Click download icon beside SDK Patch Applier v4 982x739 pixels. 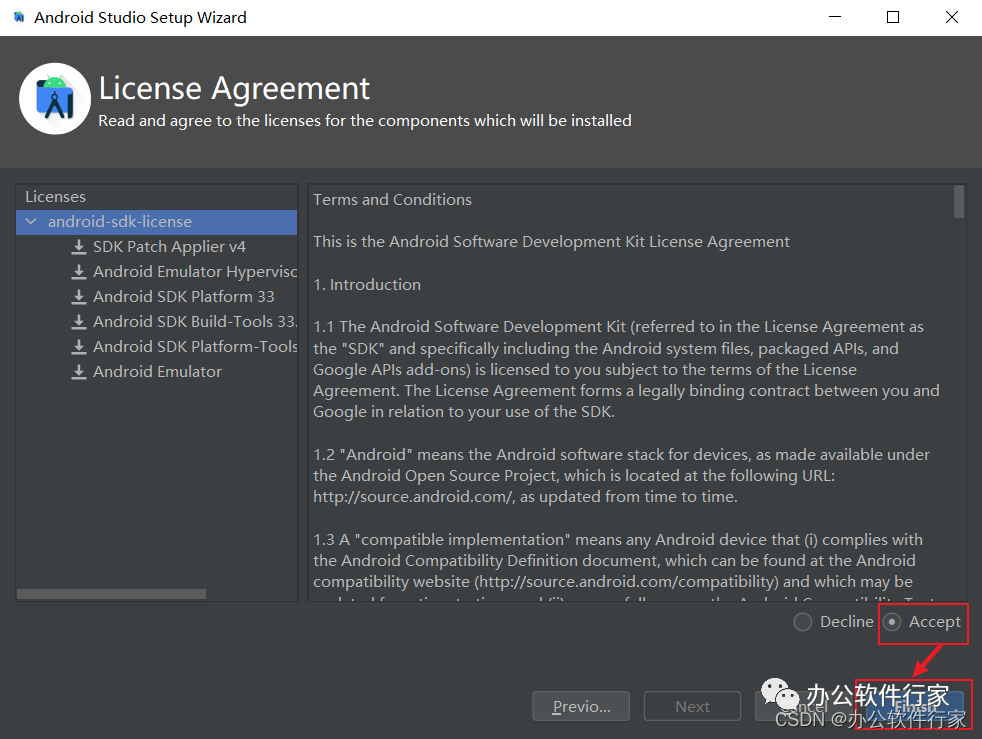[78, 247]
